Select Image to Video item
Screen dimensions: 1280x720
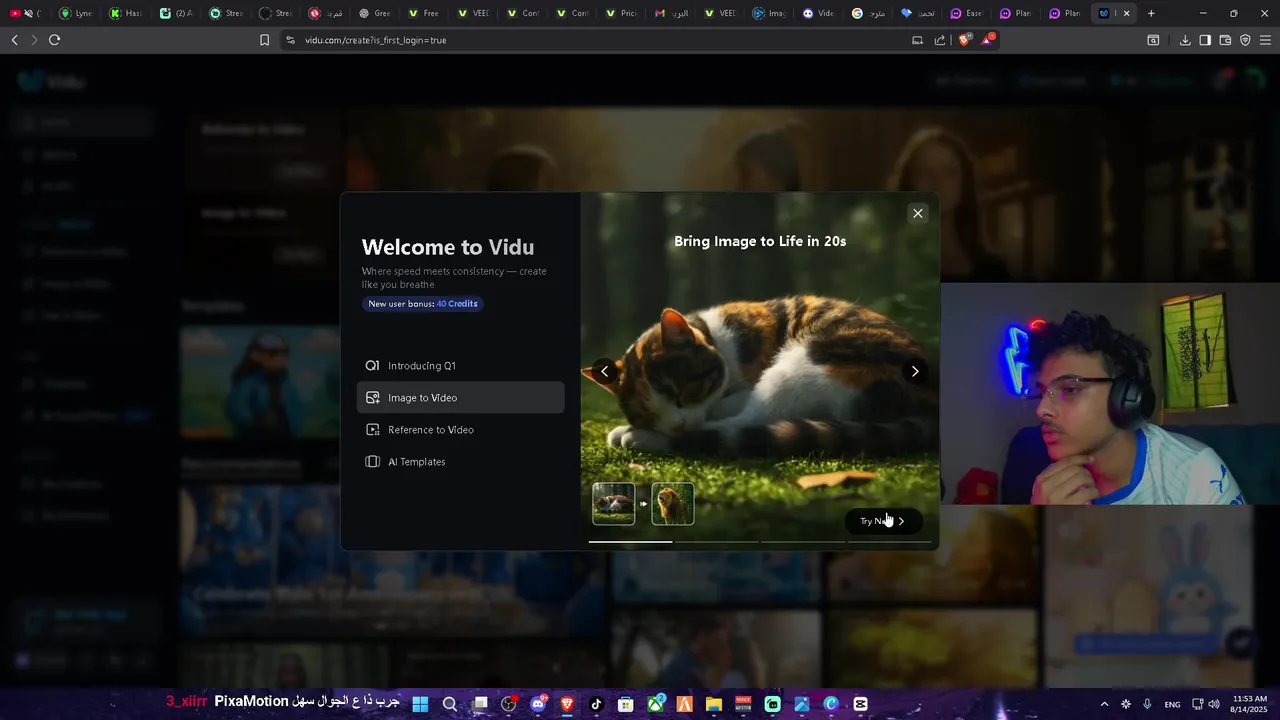pos(460,398)
